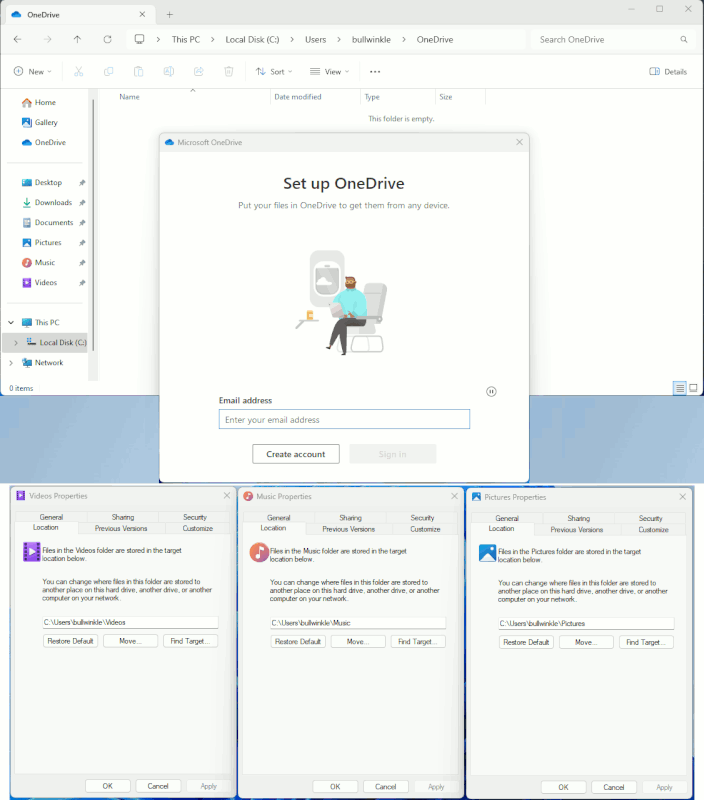
Task: Click Find Target in Music Properties
Action: click(418, 641)
